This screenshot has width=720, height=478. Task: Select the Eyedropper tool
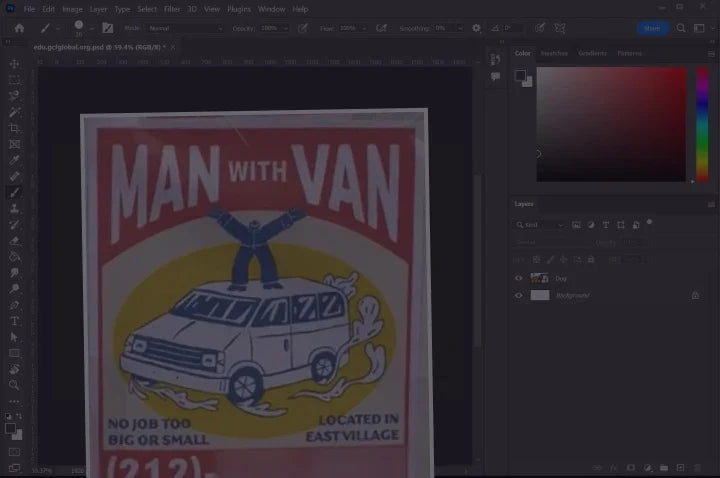pyautogui.click(x=14, y=160)
